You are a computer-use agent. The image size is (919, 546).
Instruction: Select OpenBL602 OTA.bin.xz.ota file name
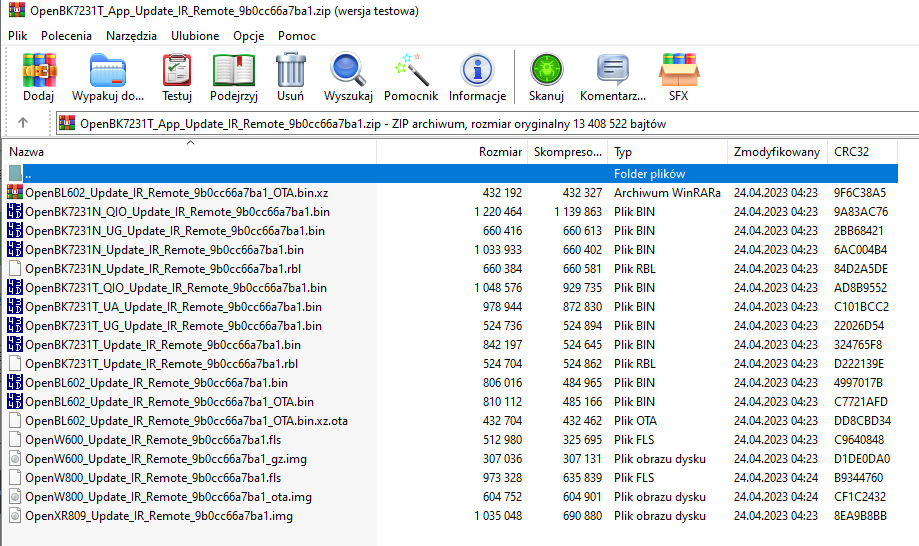tap(186, 421)
